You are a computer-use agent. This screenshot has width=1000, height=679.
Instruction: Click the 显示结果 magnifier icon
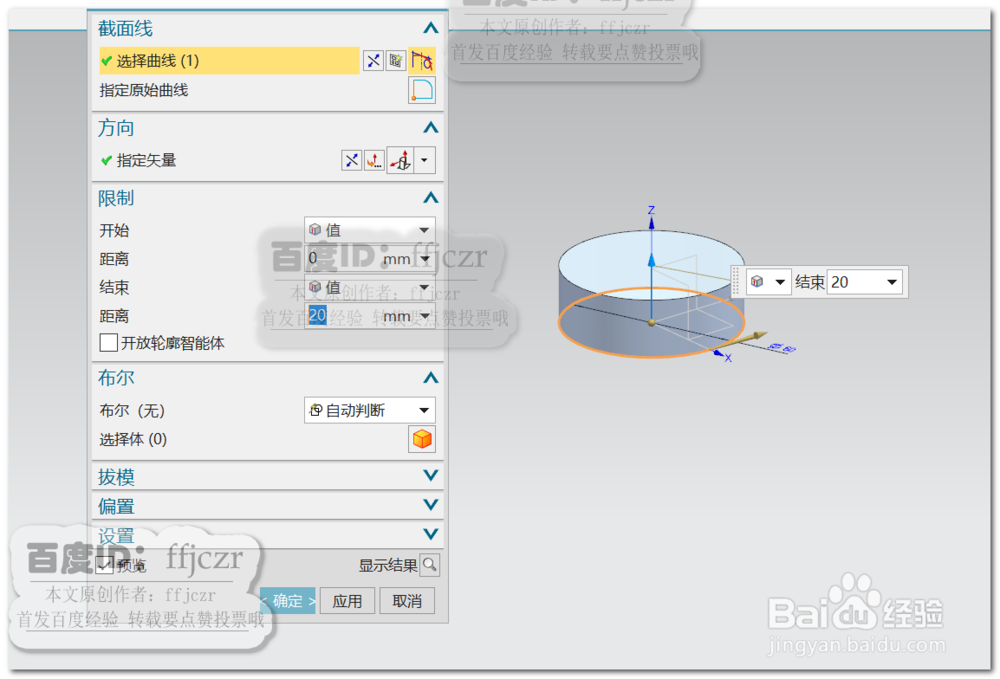pos(430,565)
